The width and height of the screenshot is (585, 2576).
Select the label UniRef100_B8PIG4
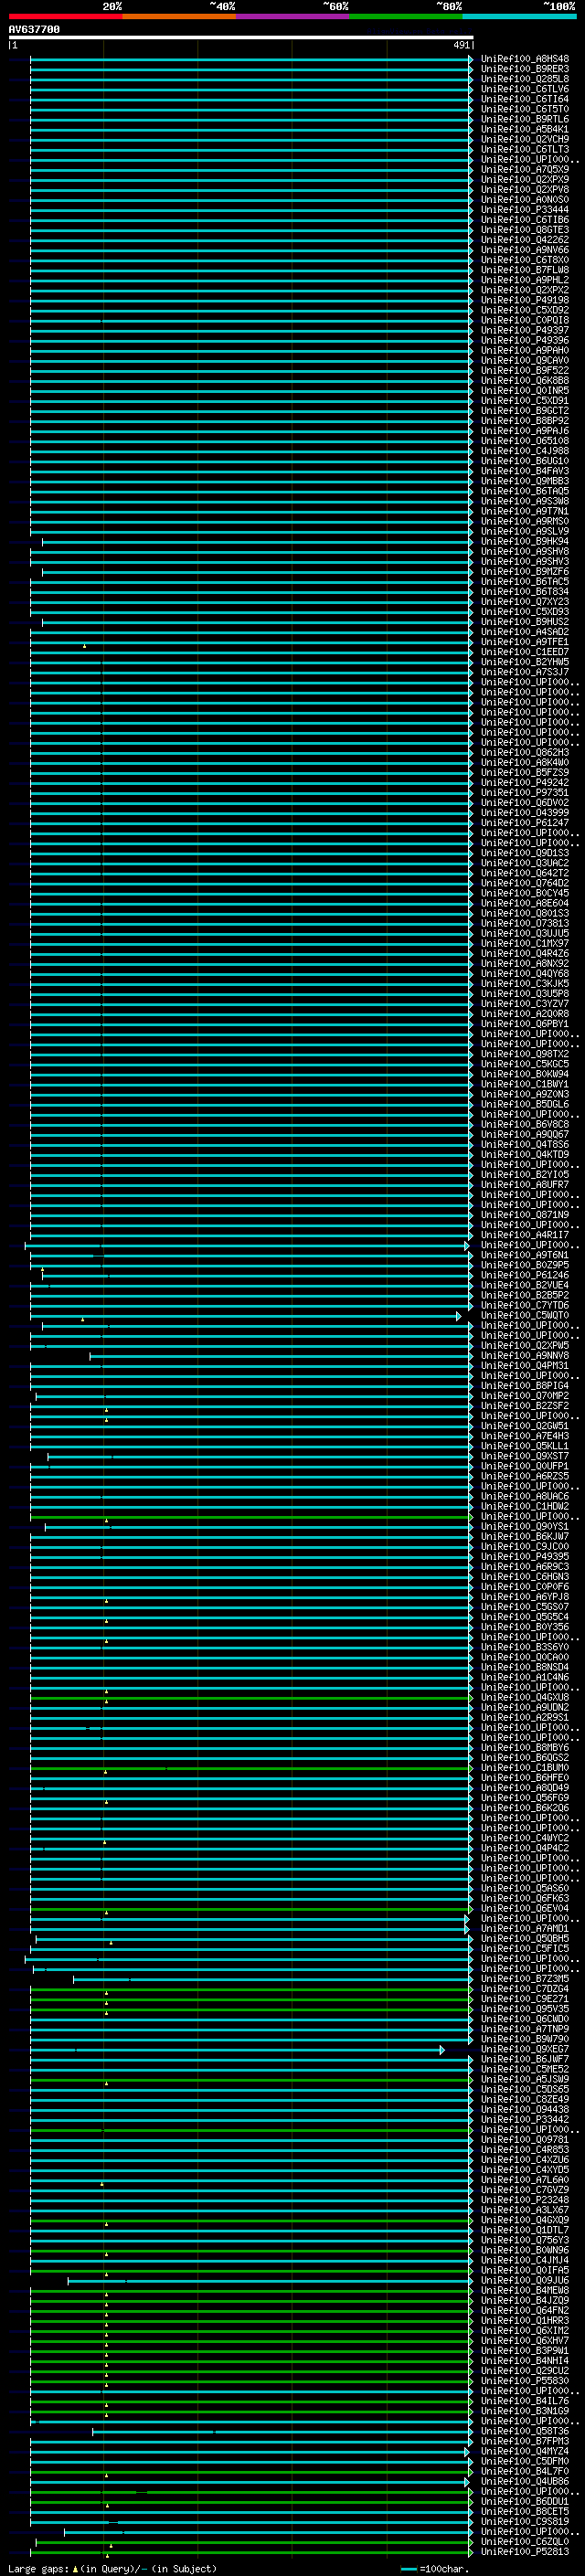[525, 1386]
